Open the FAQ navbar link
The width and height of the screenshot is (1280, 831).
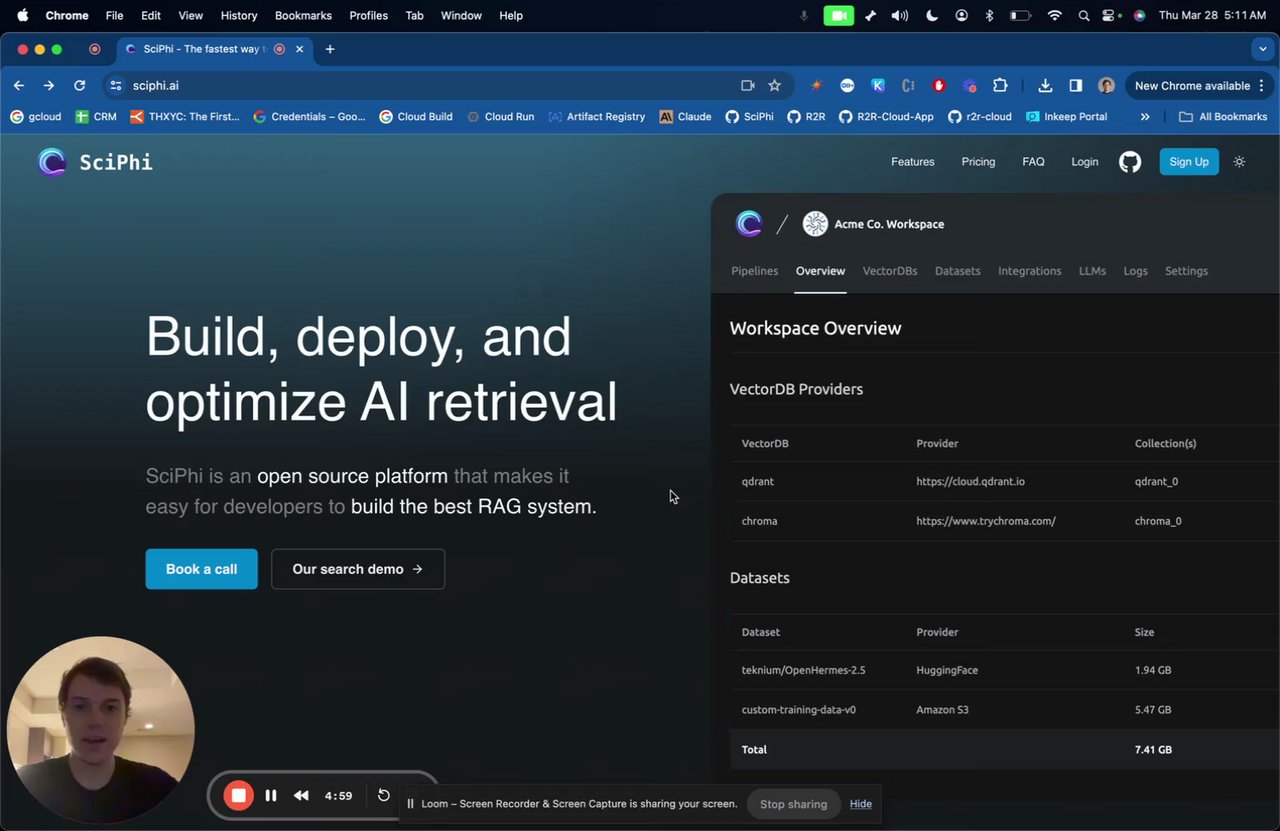[x=1033, y=162]
